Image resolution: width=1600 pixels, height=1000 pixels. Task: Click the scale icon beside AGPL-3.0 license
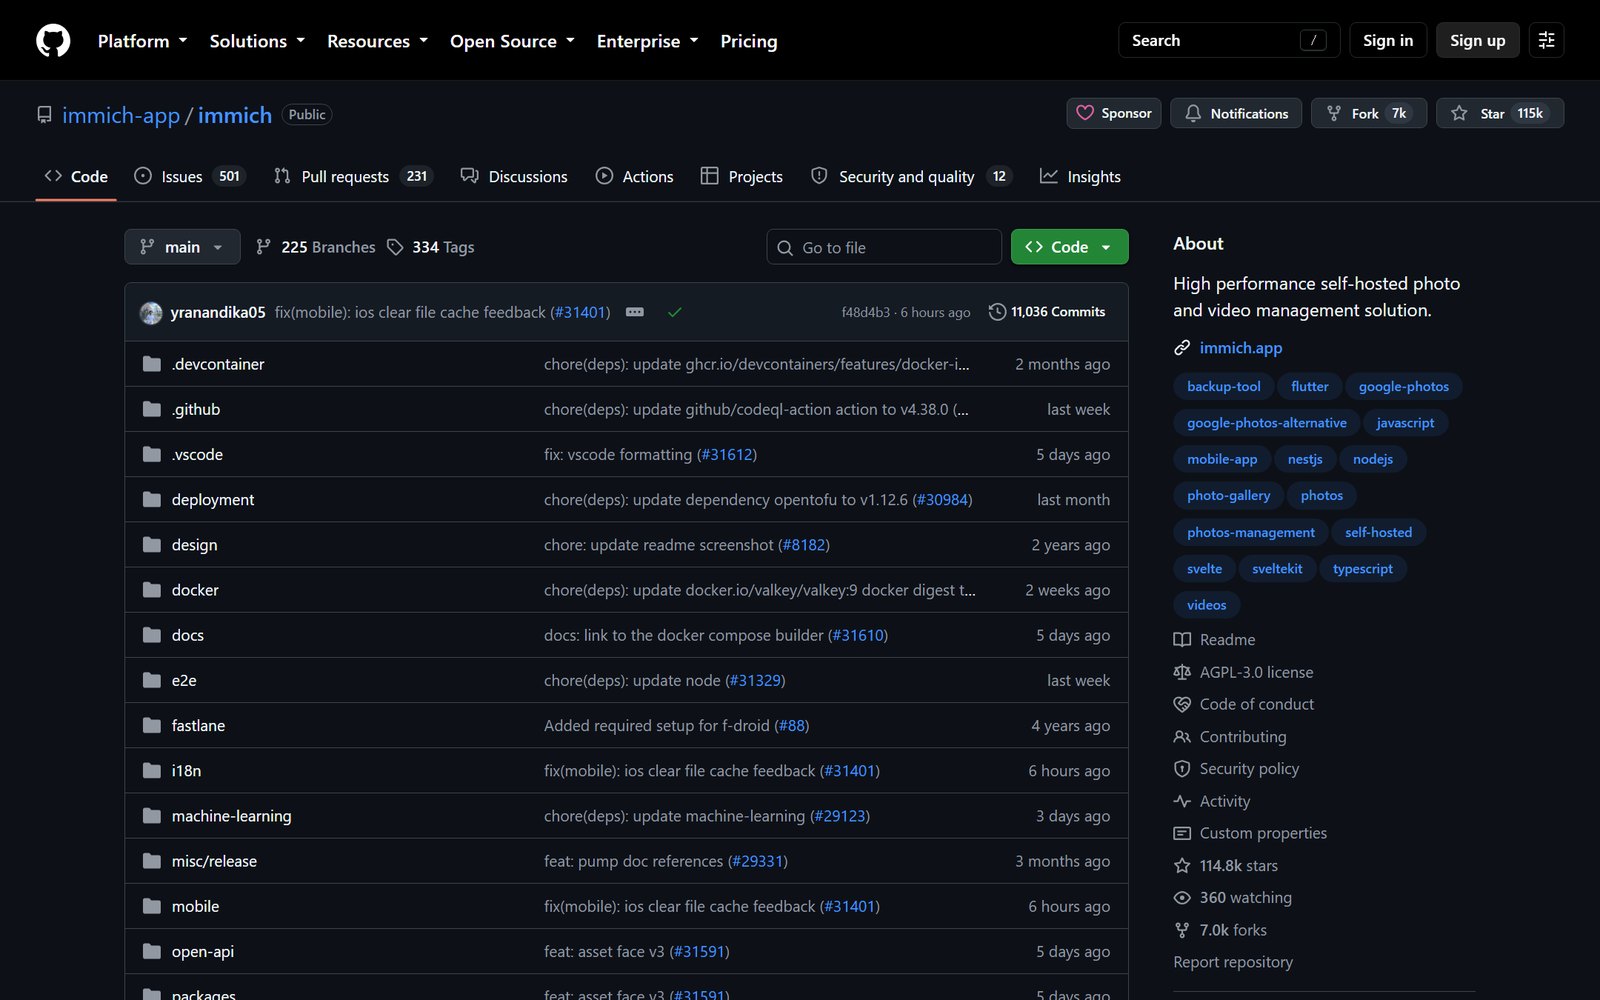click(1182, 672)
